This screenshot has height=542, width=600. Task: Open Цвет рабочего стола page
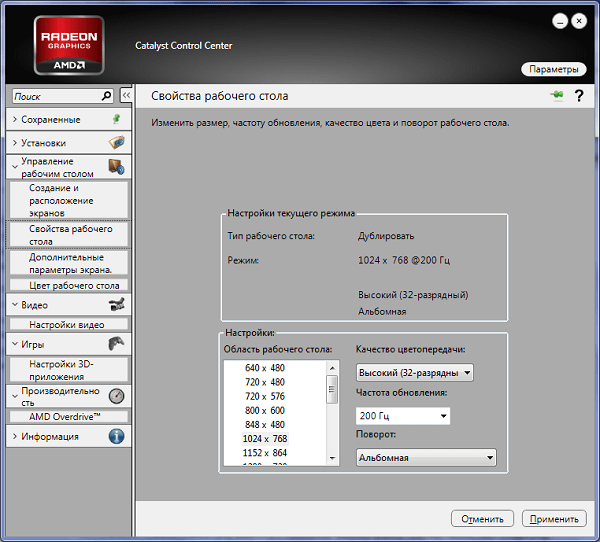69,285
